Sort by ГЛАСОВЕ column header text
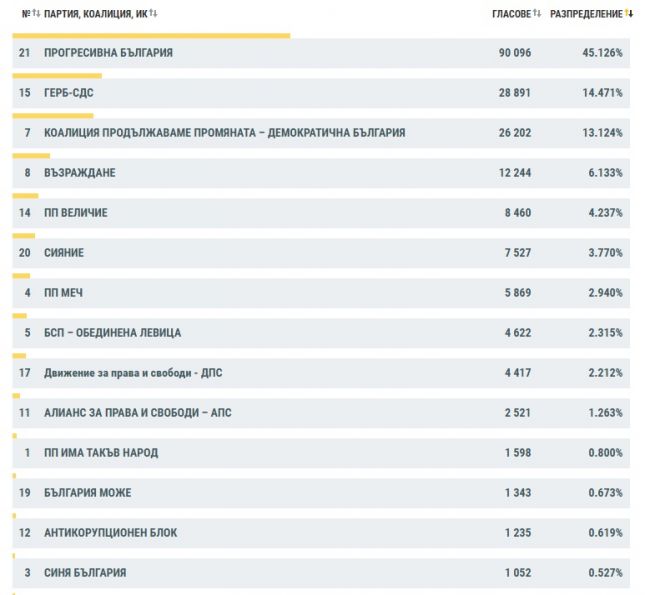Image resolution: width=645 pixels, height=595 pixels. (510, 14)
